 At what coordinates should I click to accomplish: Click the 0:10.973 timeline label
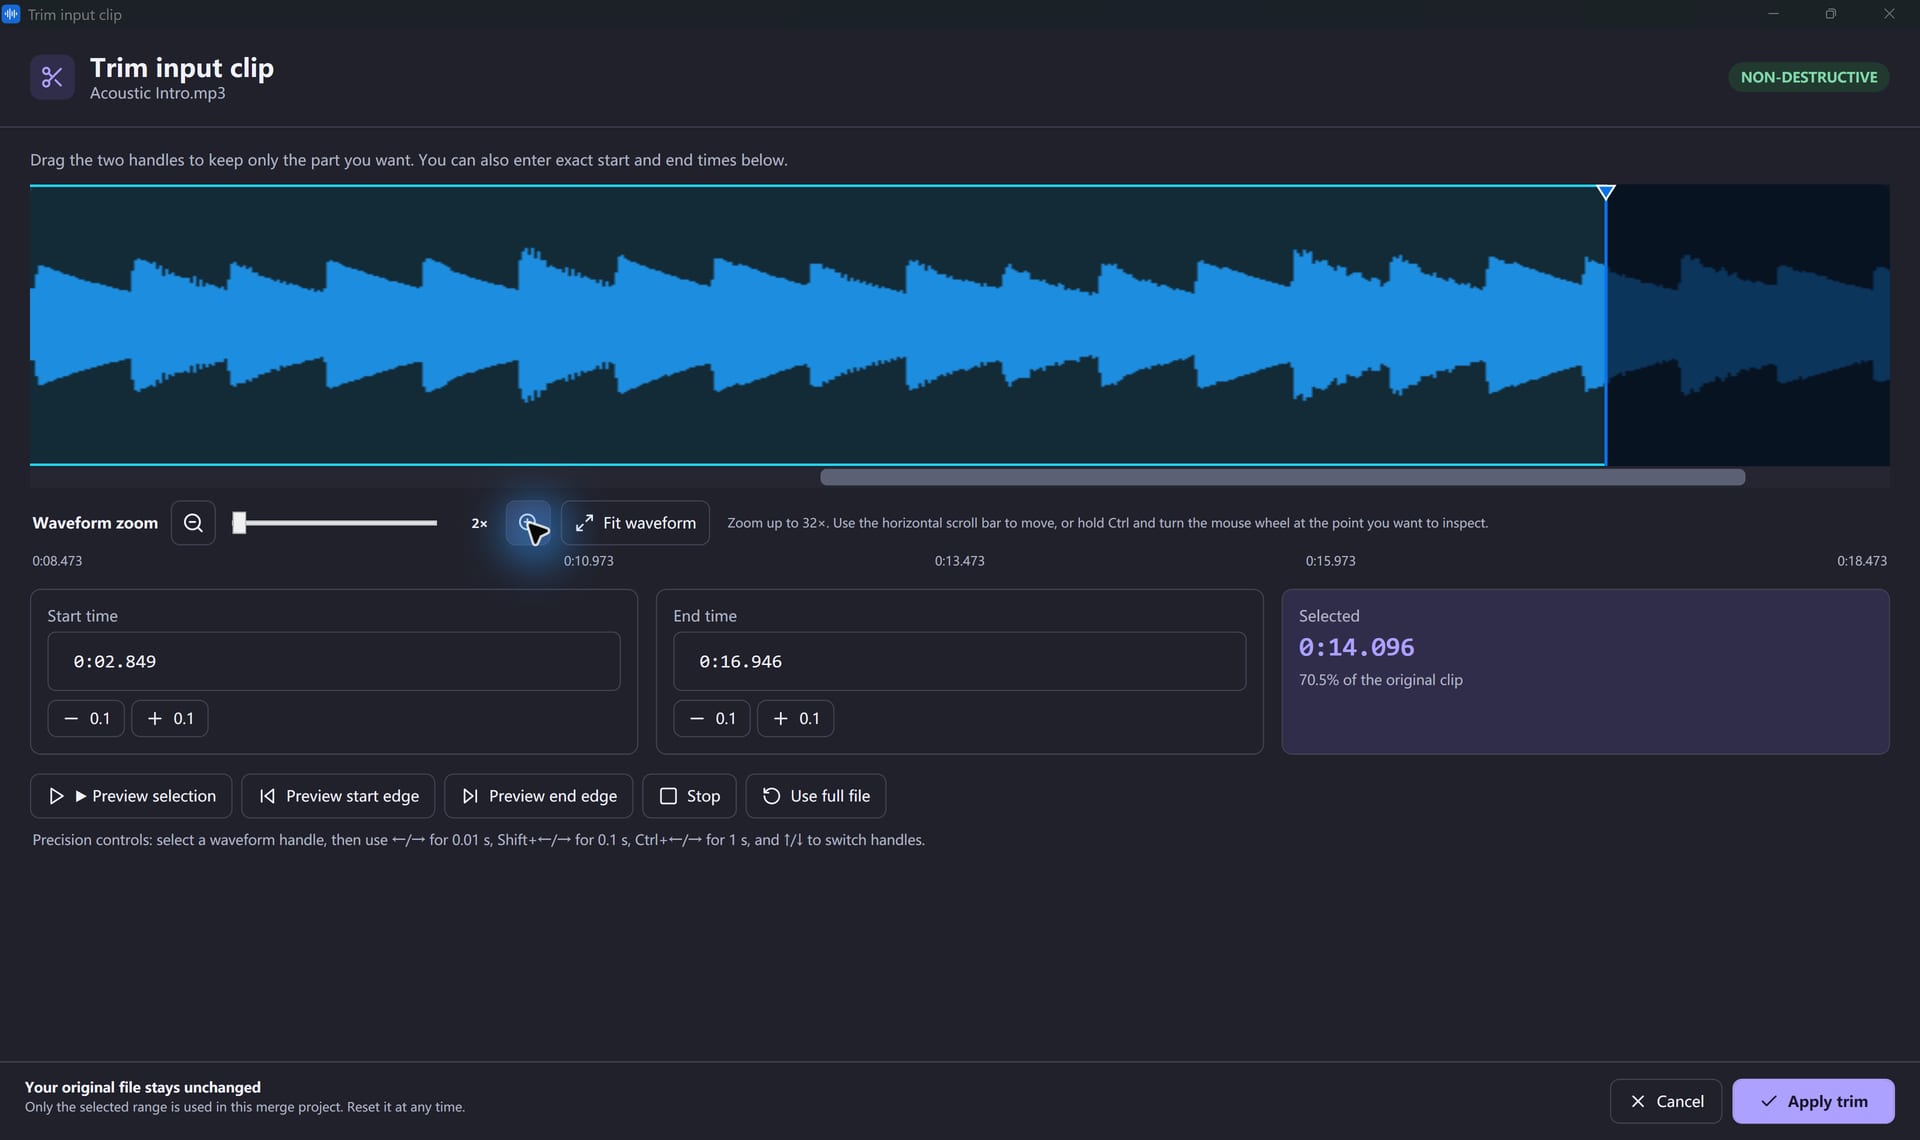click(x=588, y=561)
